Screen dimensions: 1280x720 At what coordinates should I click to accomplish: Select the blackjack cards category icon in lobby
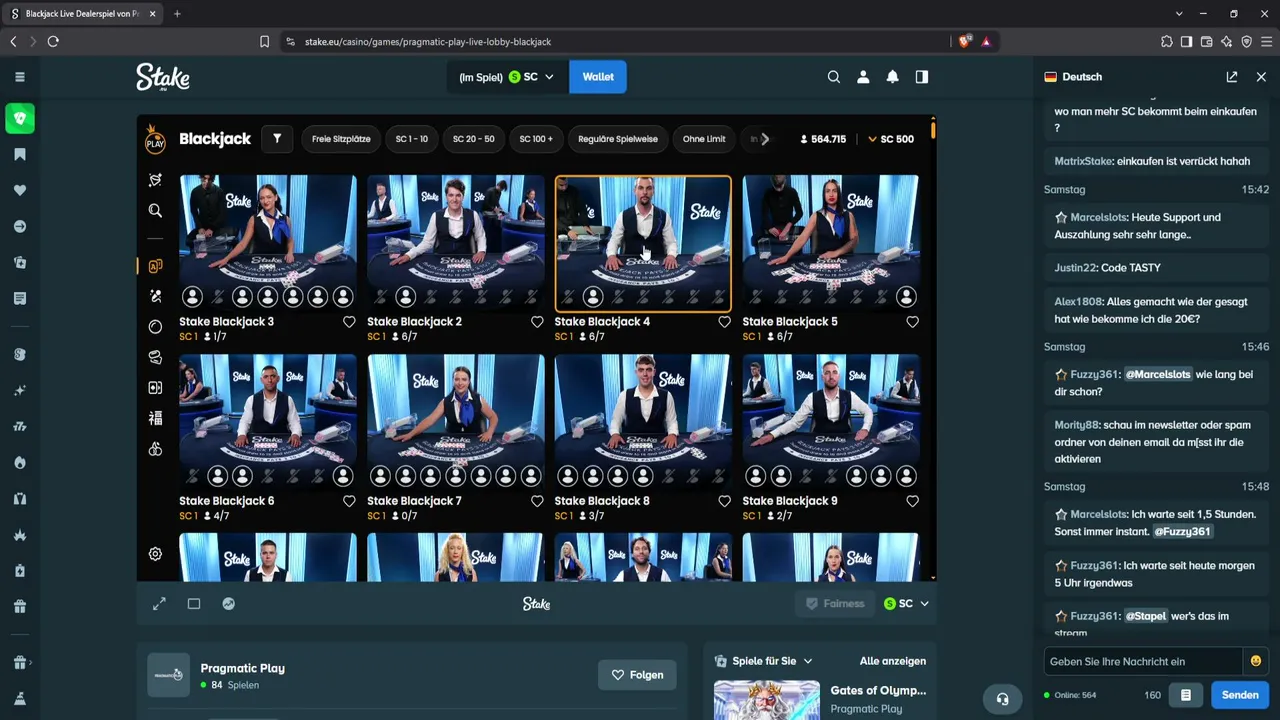click(x=155, y=266)
